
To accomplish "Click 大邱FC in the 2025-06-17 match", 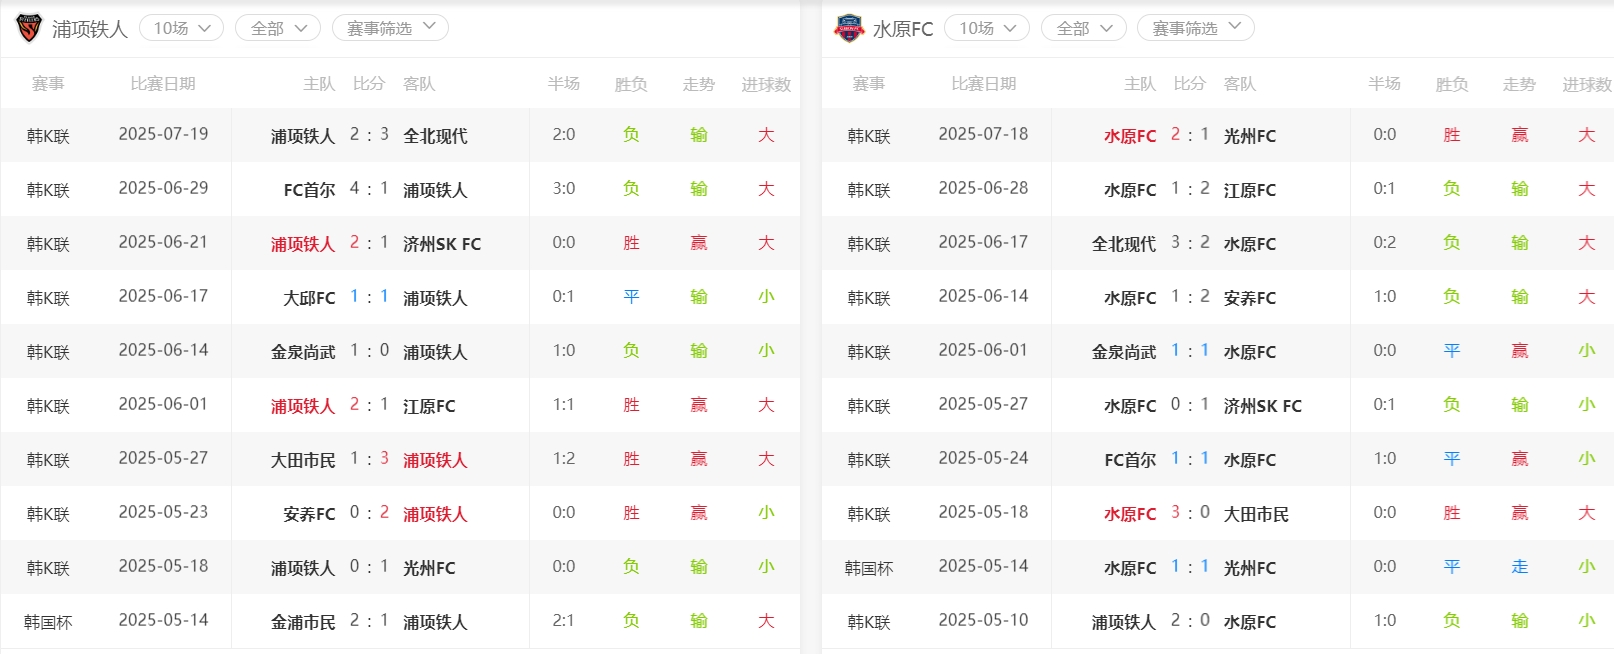I will coord(309,298).
